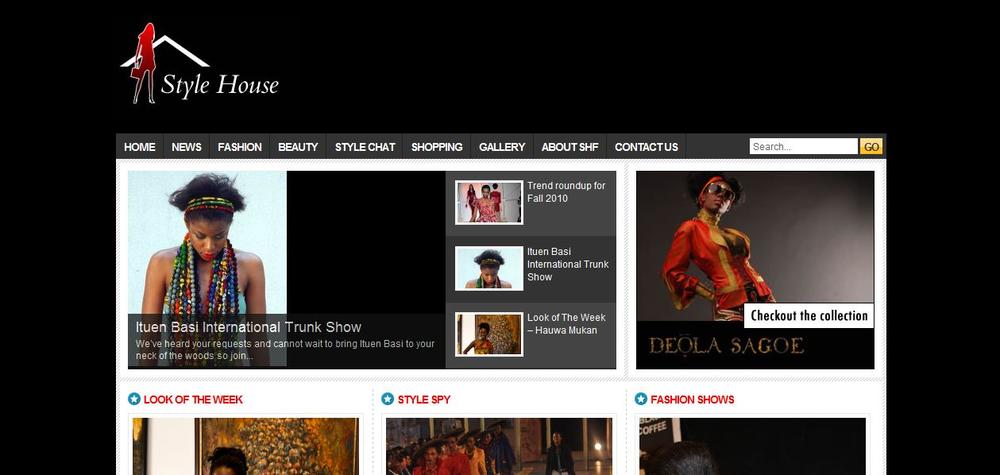Click the Ituen Basi International Trunk Show headline
Viewport: 1000px width, 475px height.
[x=248, y=327]
